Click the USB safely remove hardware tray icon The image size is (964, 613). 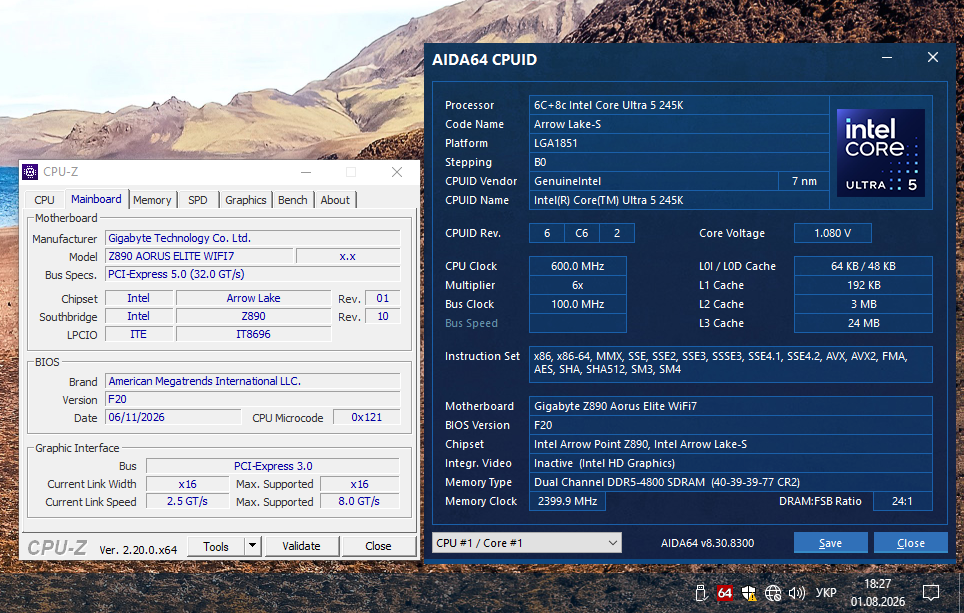click(x=700, y=593)
